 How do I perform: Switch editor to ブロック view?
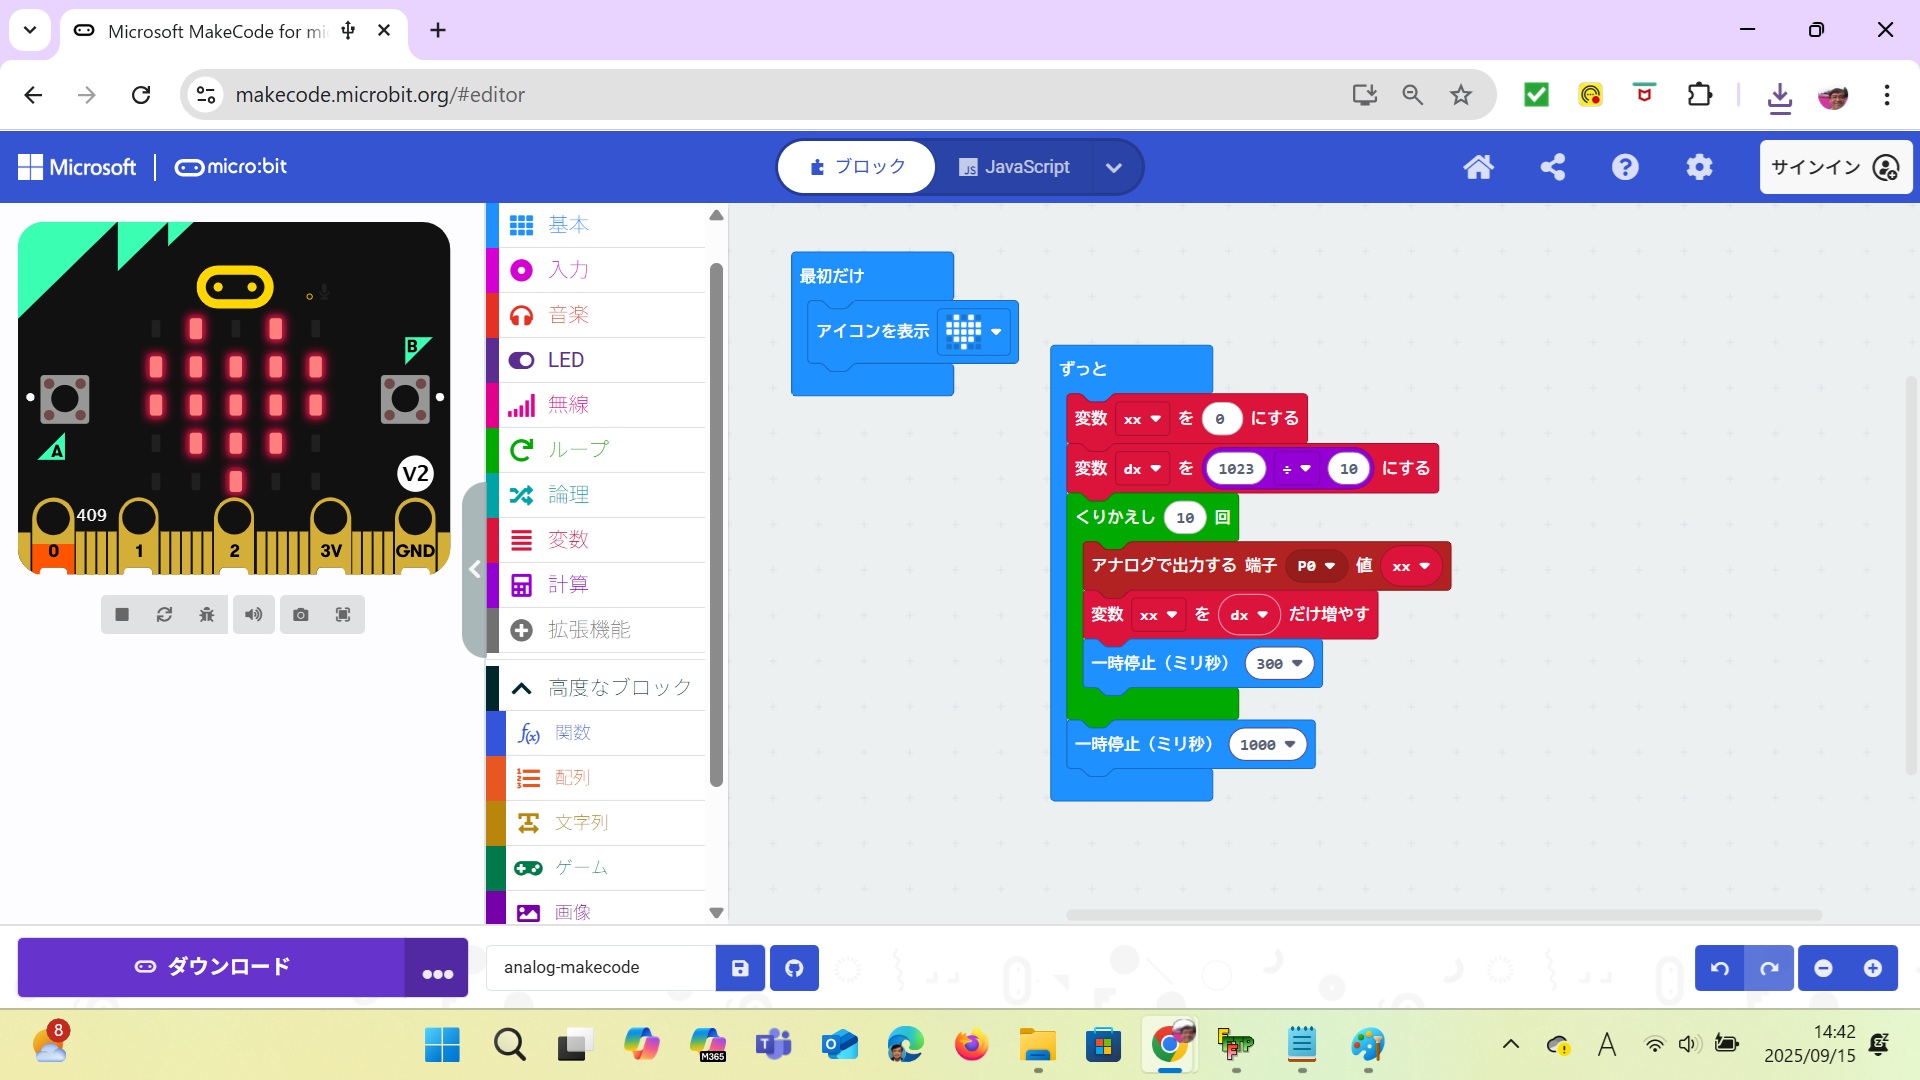[857, 167]
